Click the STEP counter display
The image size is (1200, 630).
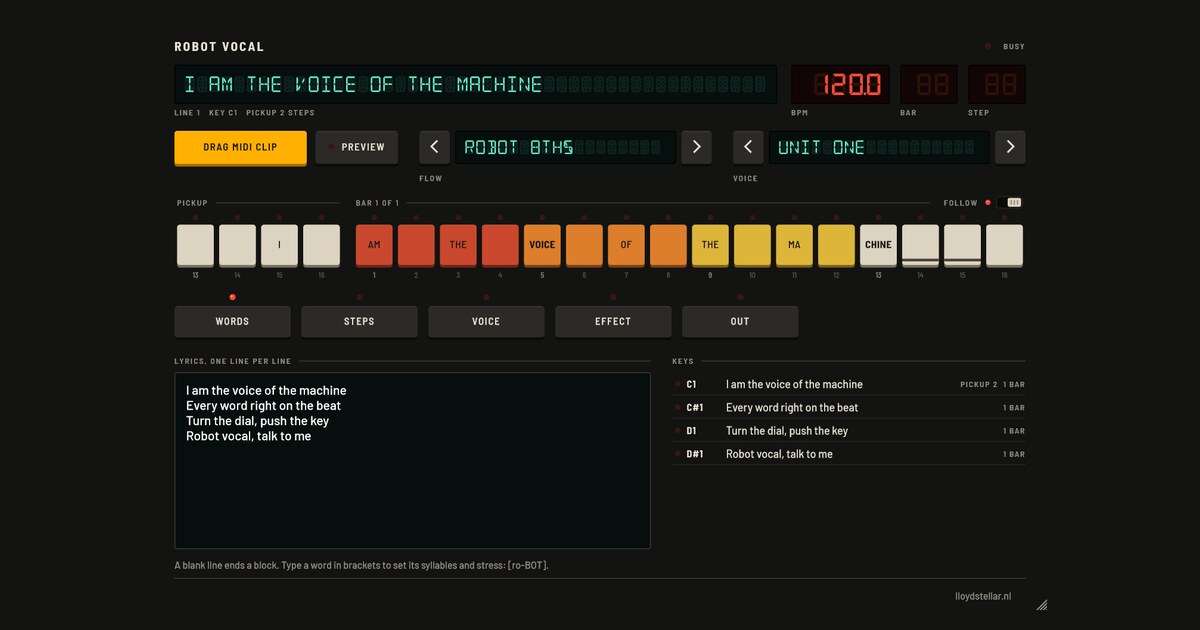997,85
